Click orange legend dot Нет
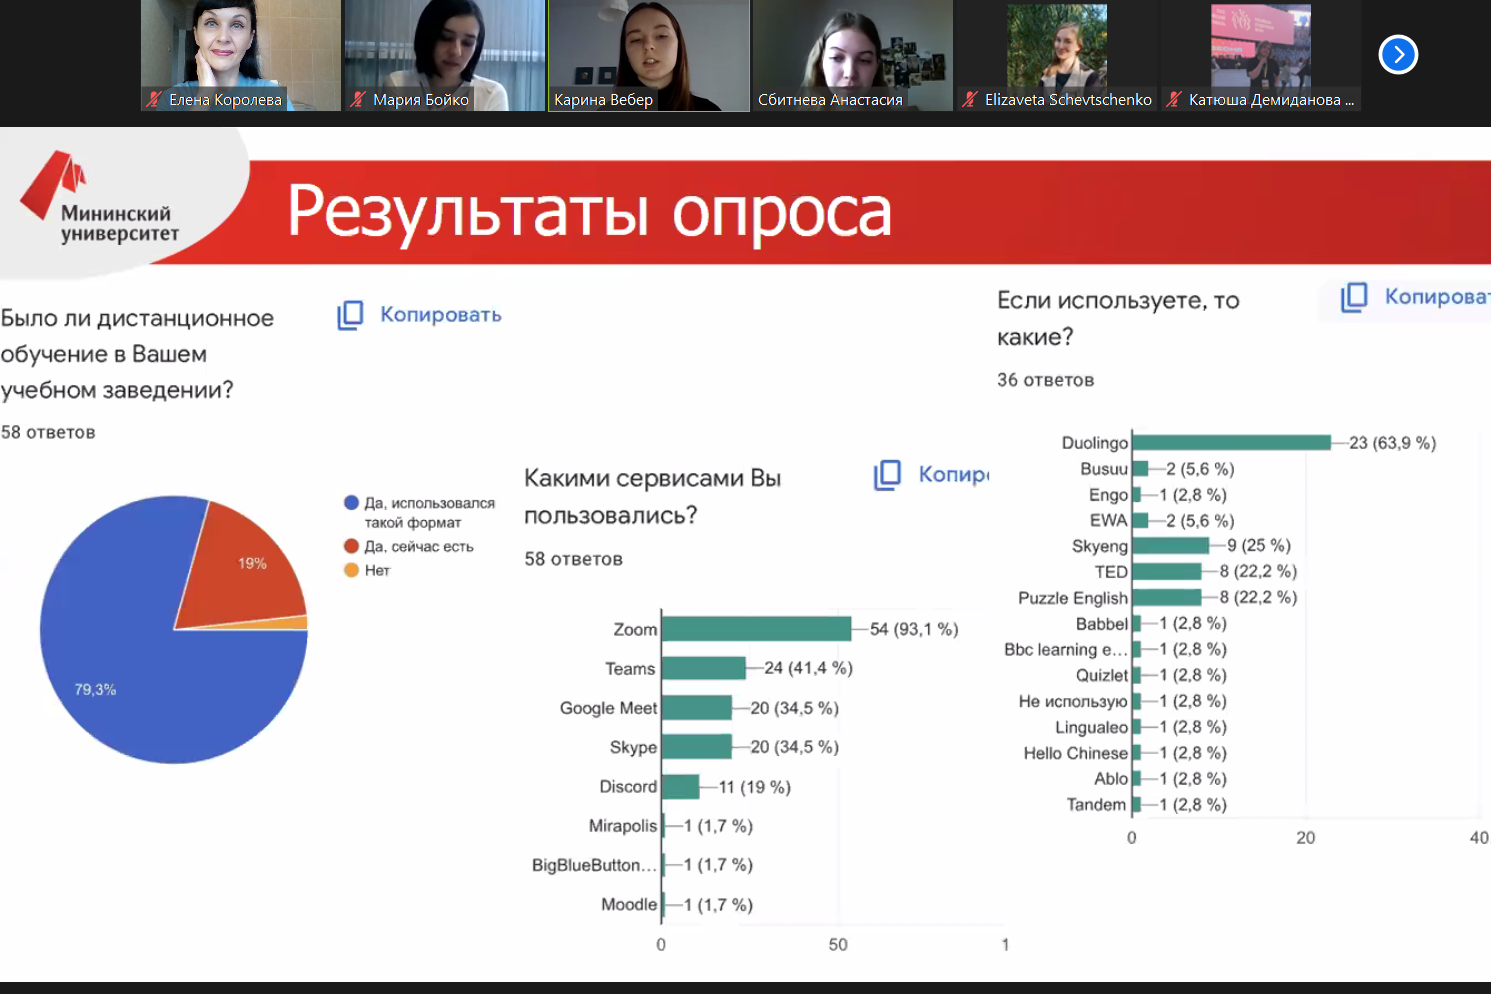Screen dimensions: 1491x994 tap(351, 570)
